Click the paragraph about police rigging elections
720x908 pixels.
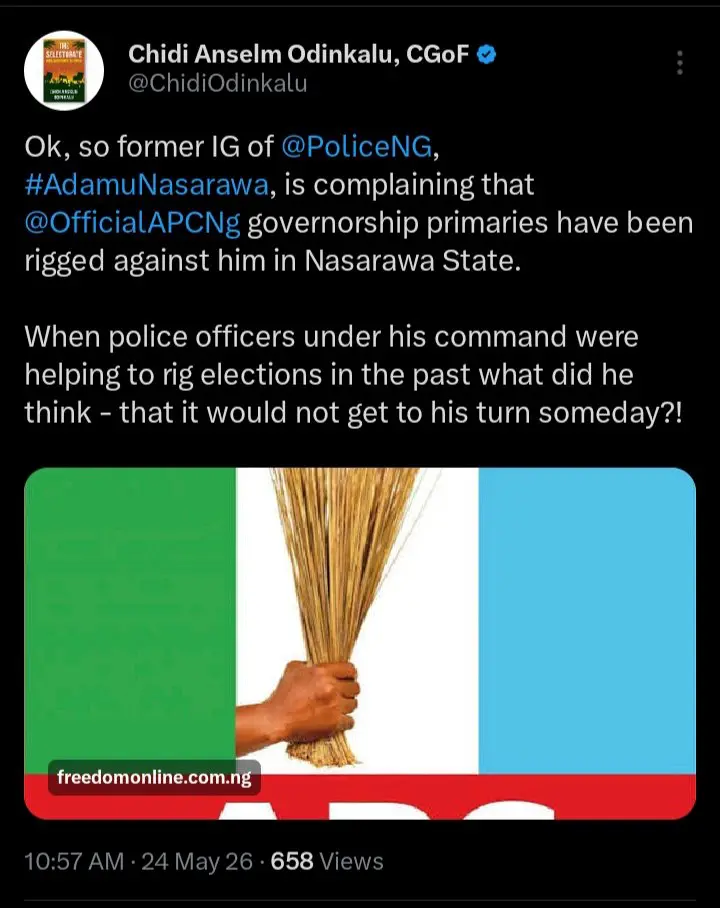click(x=353, y=375)
